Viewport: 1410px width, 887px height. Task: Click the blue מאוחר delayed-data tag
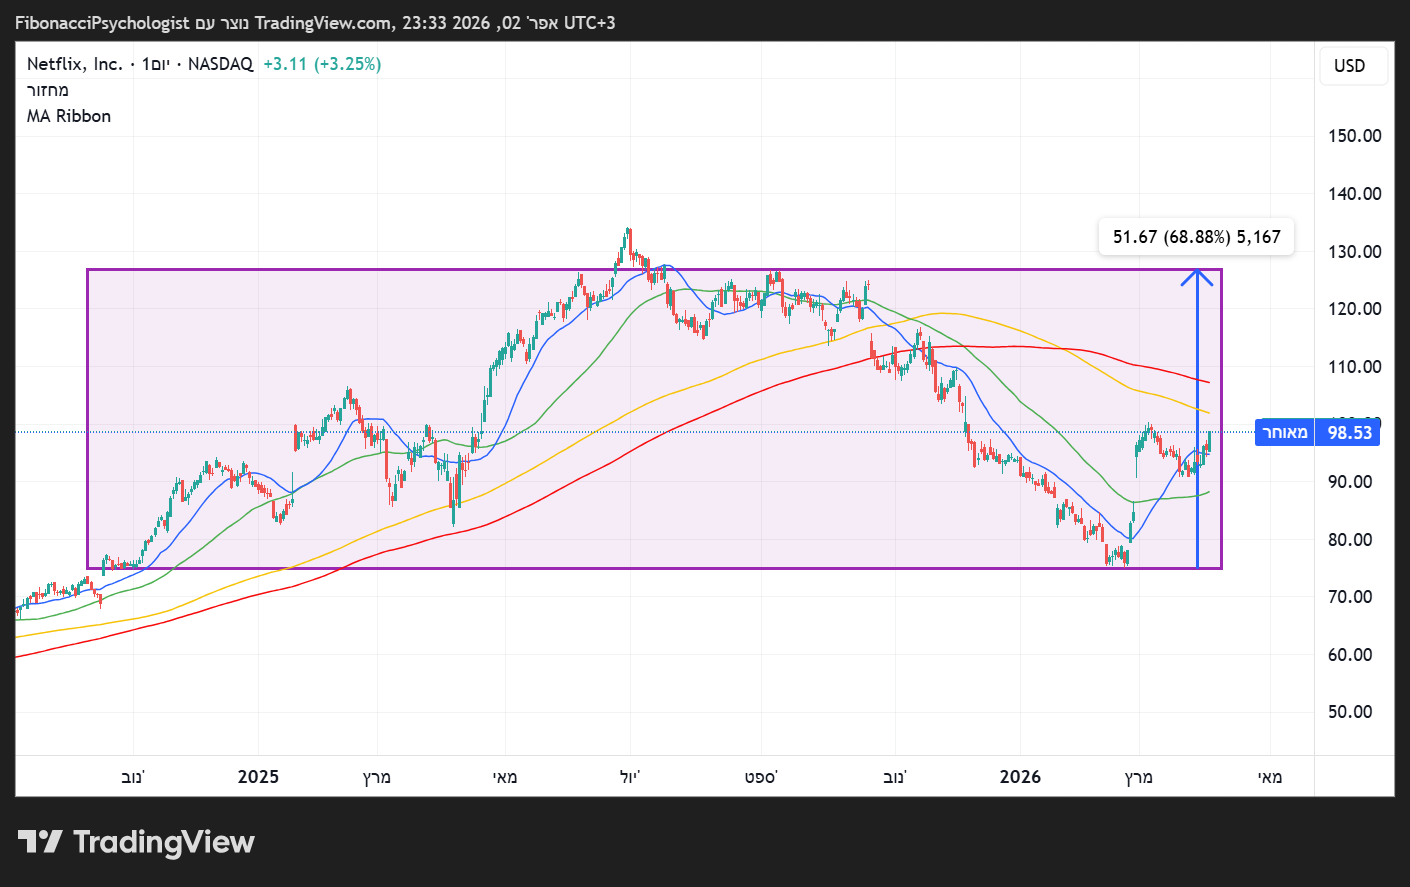click(1284, 432)
